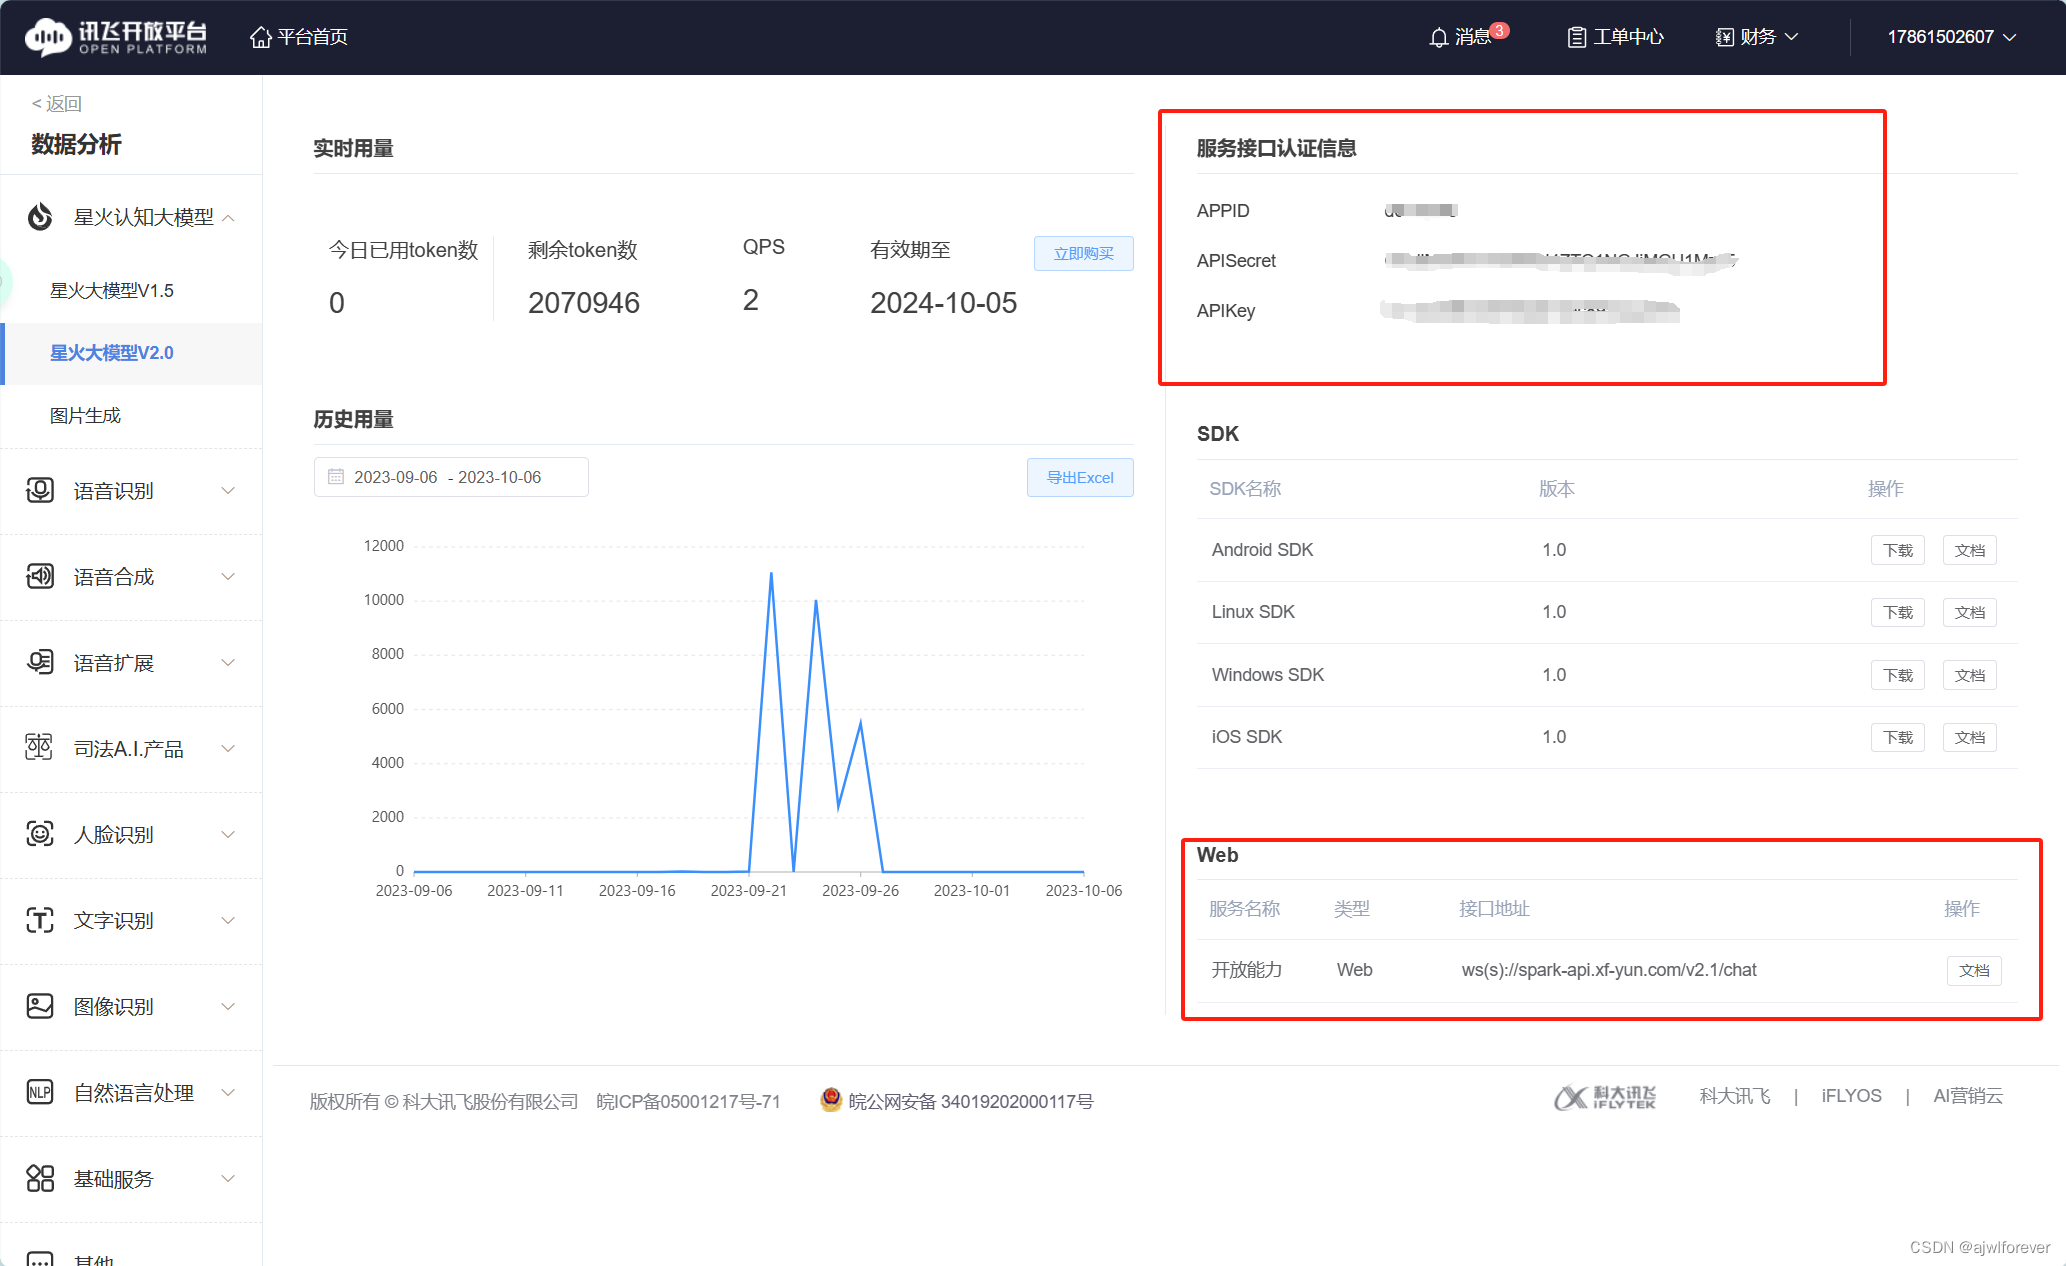2066x1266 pixels.
Task: Download the Linux SDK
Action: pos(1898,612)
